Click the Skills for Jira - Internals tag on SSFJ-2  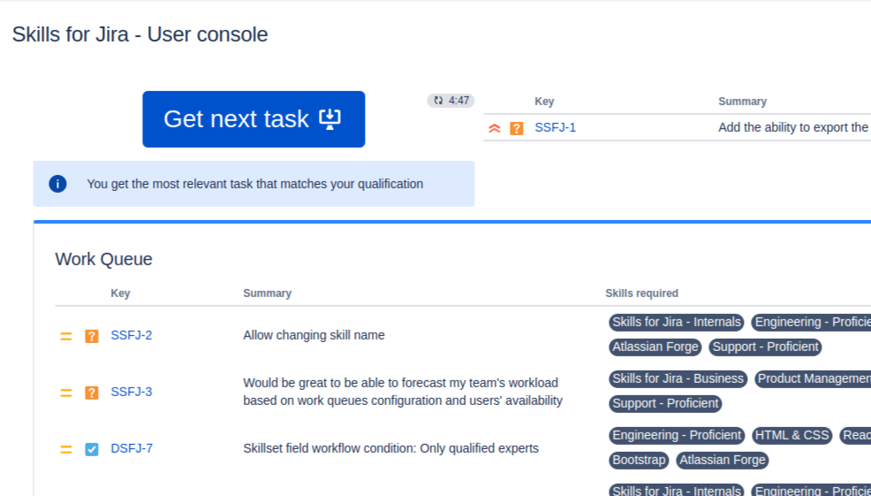point(676,322)
